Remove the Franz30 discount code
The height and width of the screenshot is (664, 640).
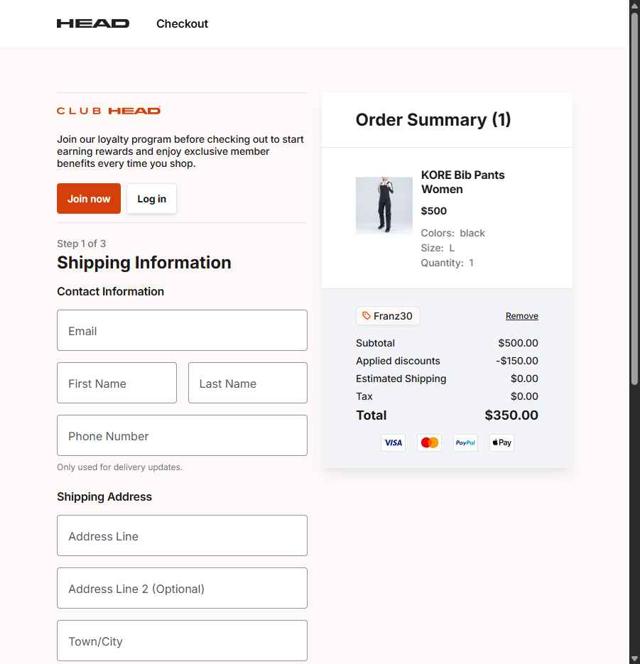click(521, 316)
